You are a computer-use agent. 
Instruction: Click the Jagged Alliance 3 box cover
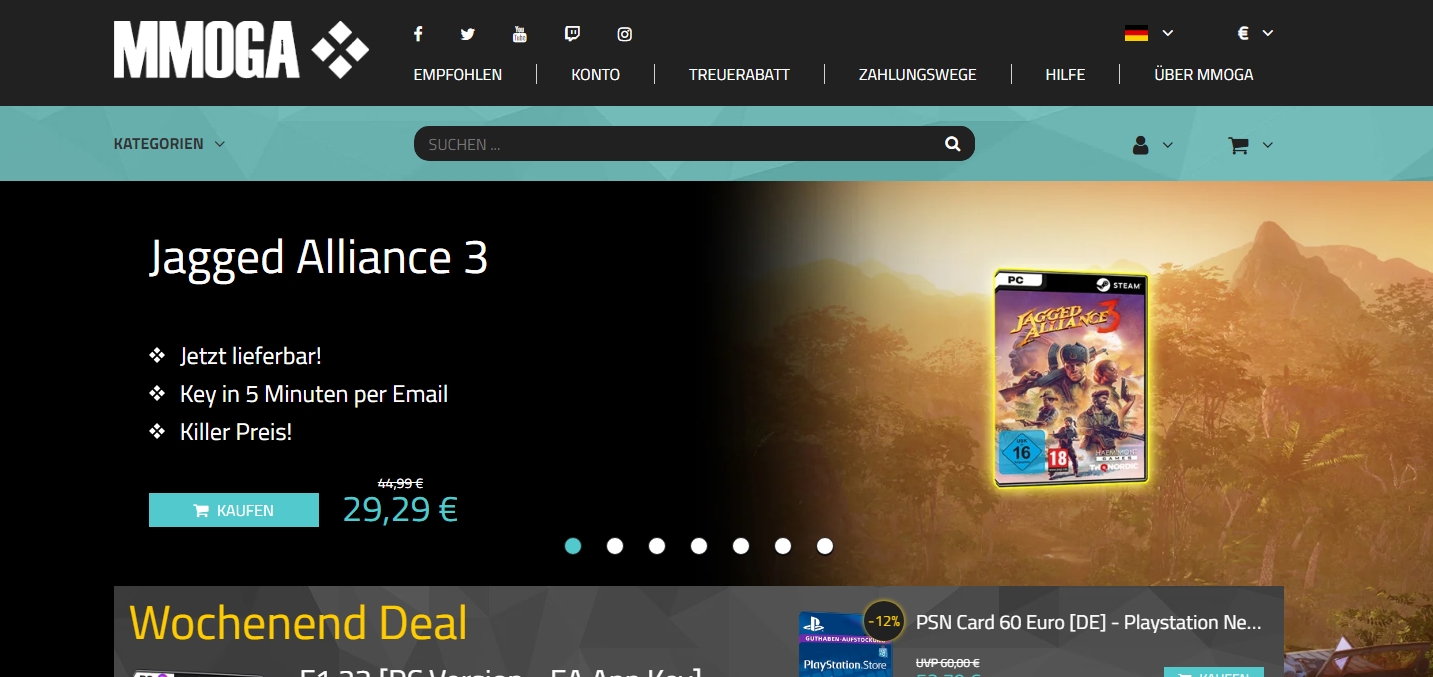point(1070,377)
